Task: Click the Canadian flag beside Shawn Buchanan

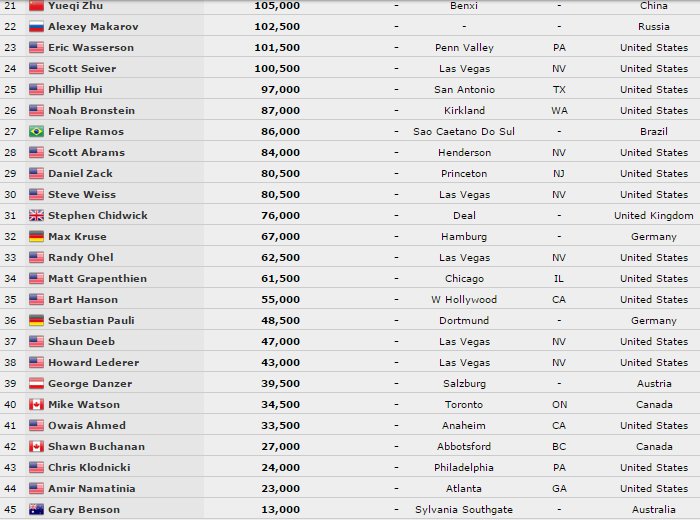Action: [x=36, y=447]
